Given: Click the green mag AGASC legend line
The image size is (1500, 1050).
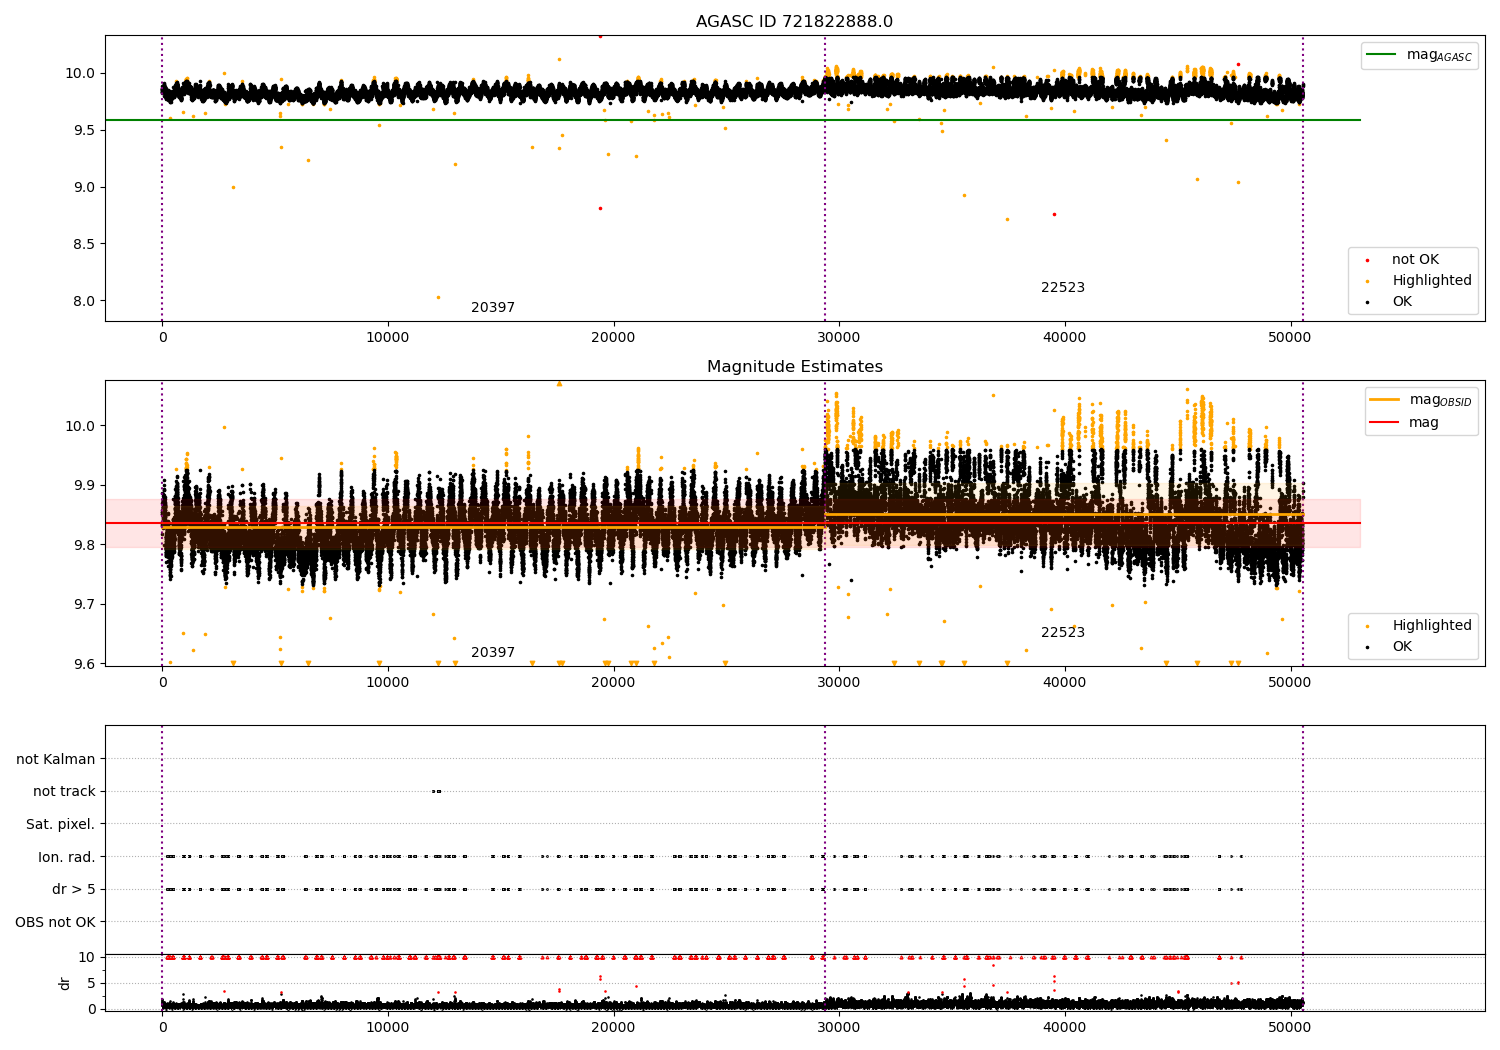Looking at the screenshot, I should click(1382, 55).
